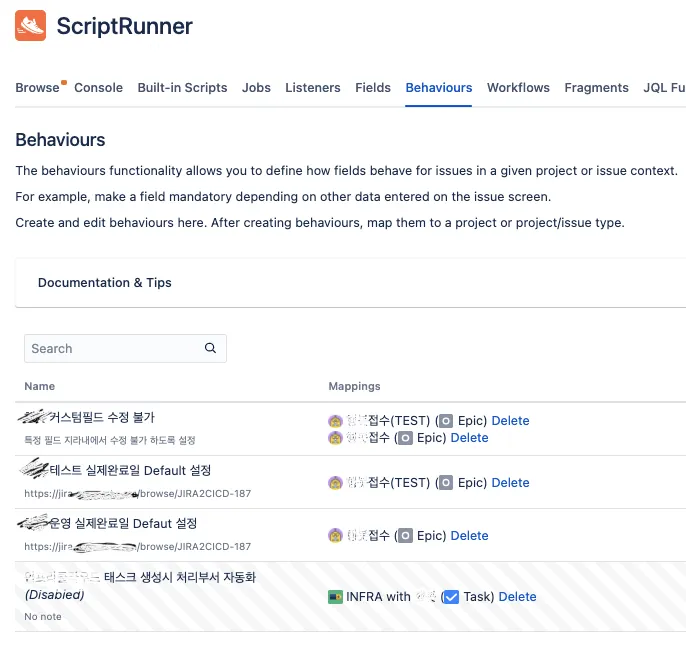Click Epic icon in 테스트 실제완료일 mapping
The height and width of the screenshot is (647, 686).
446,483
